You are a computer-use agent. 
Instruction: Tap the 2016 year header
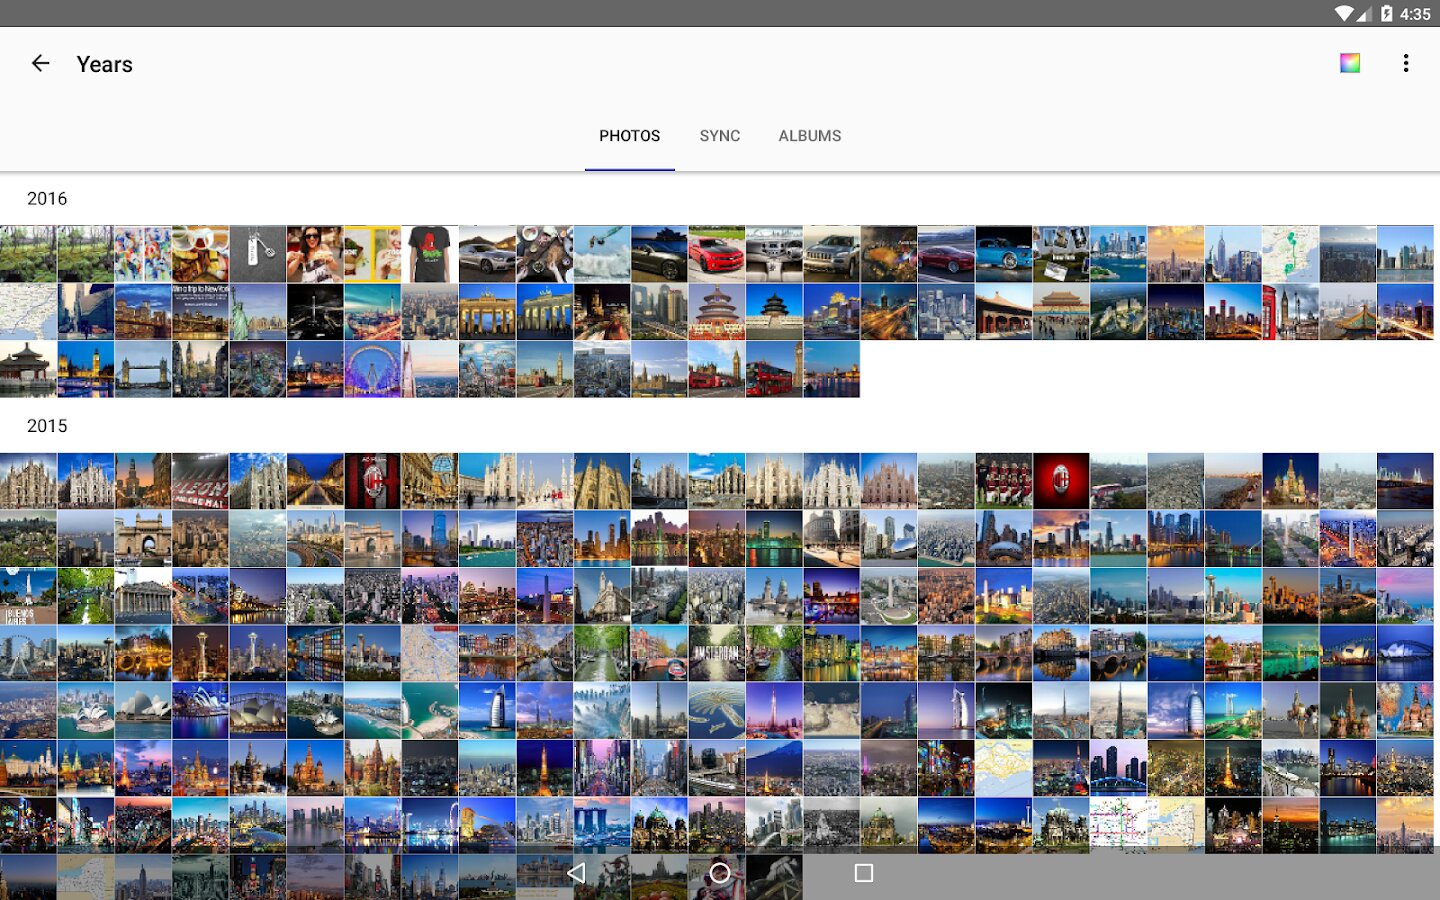(x=47, y=199)
